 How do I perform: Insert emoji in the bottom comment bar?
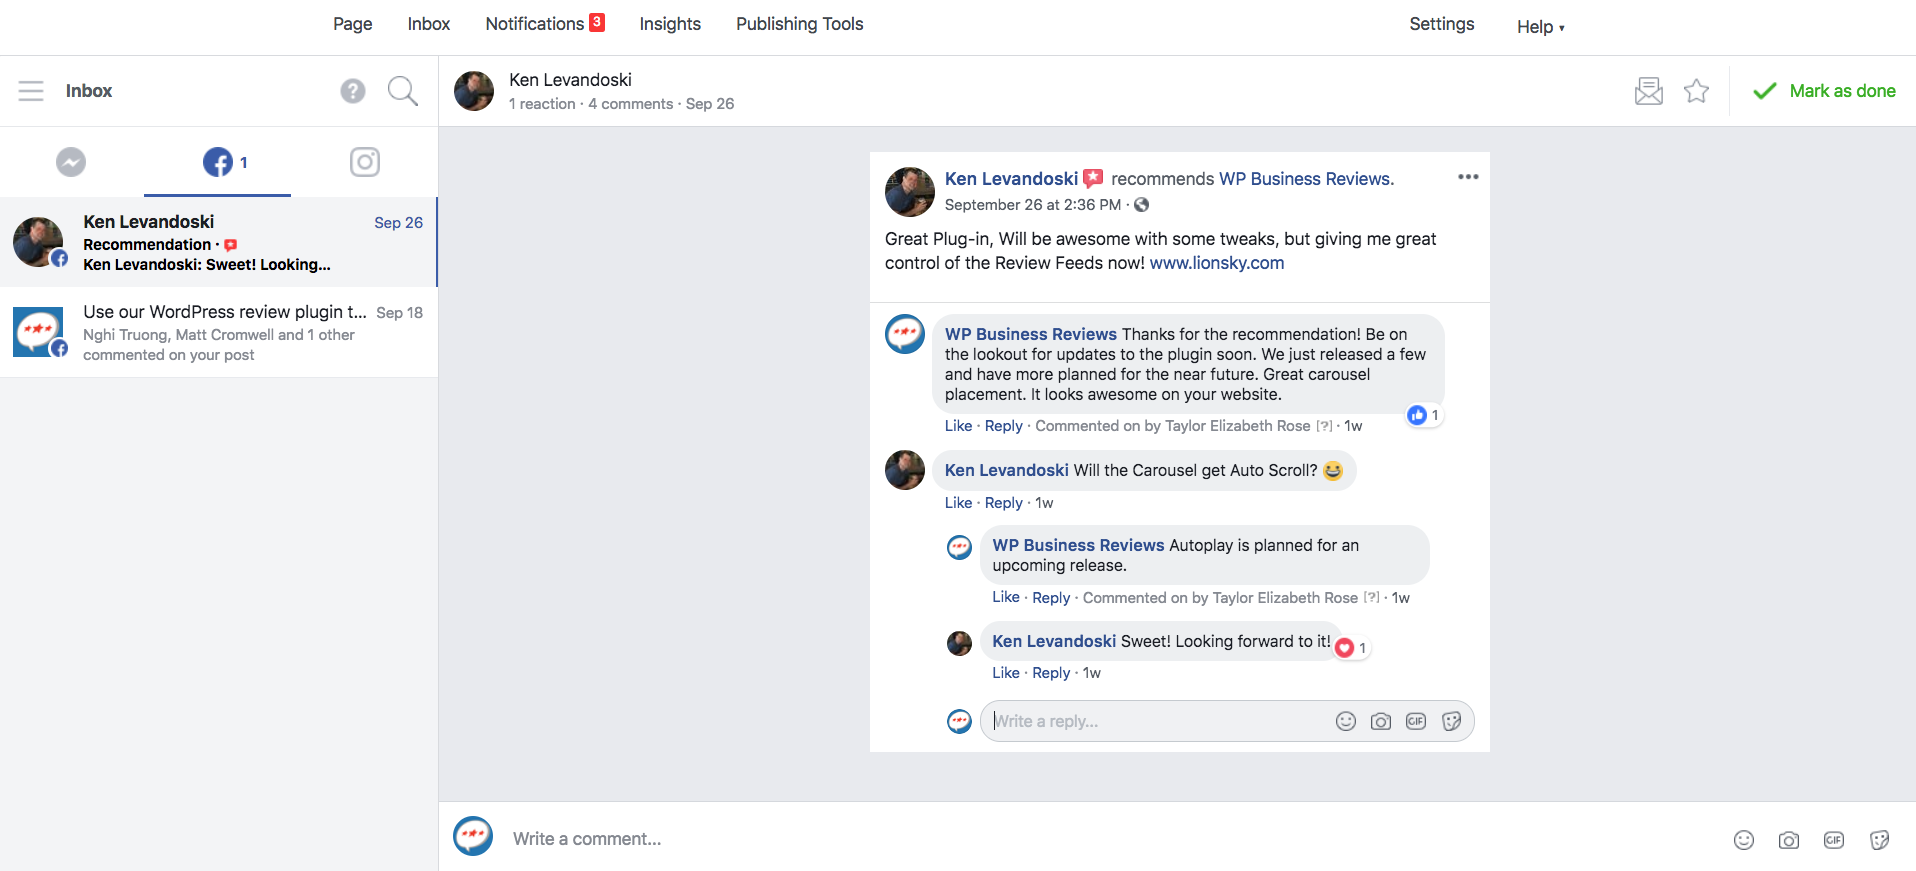click(x=1744, y=840)
